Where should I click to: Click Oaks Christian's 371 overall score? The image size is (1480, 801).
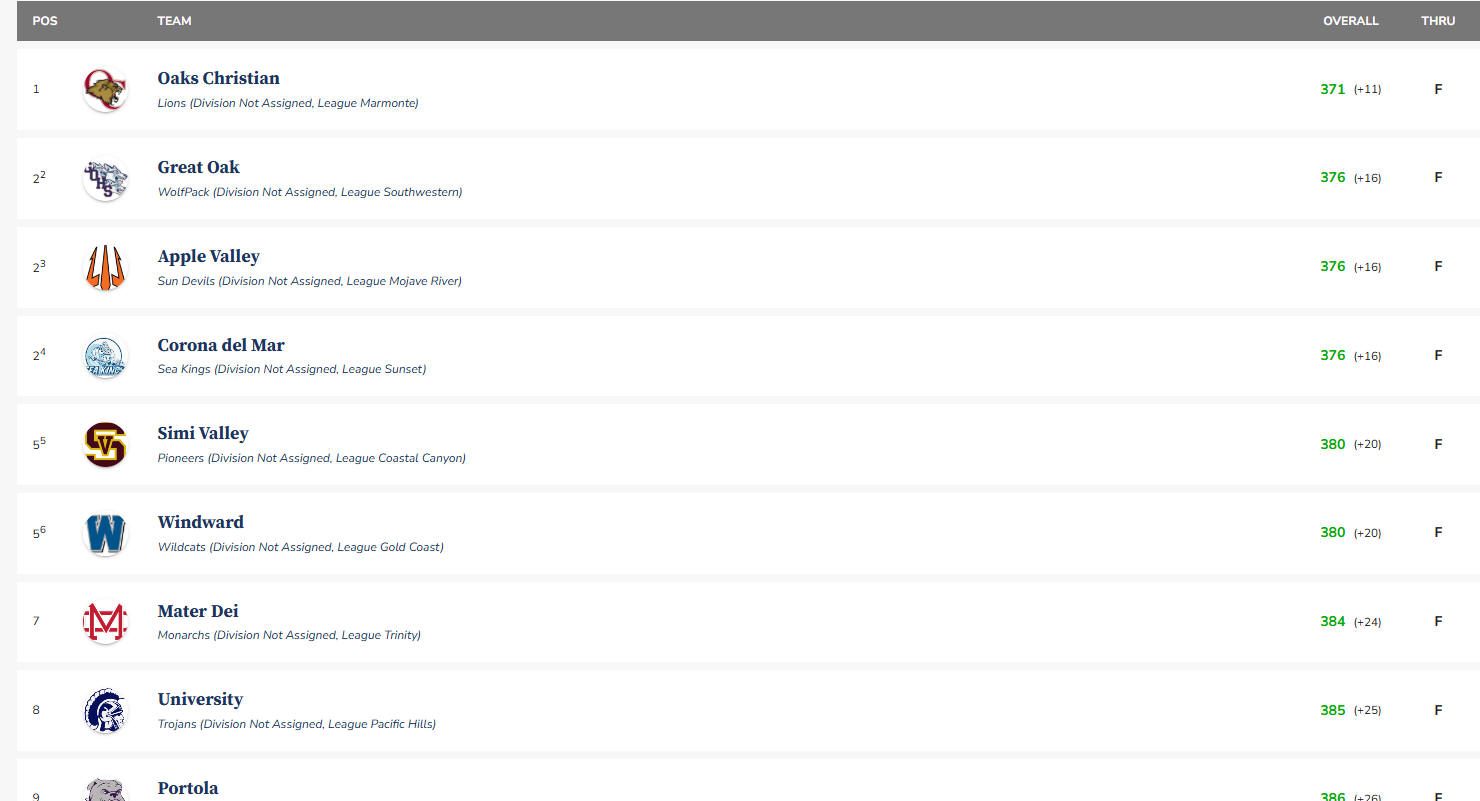pyautogui.click(x=1332, y=89)
